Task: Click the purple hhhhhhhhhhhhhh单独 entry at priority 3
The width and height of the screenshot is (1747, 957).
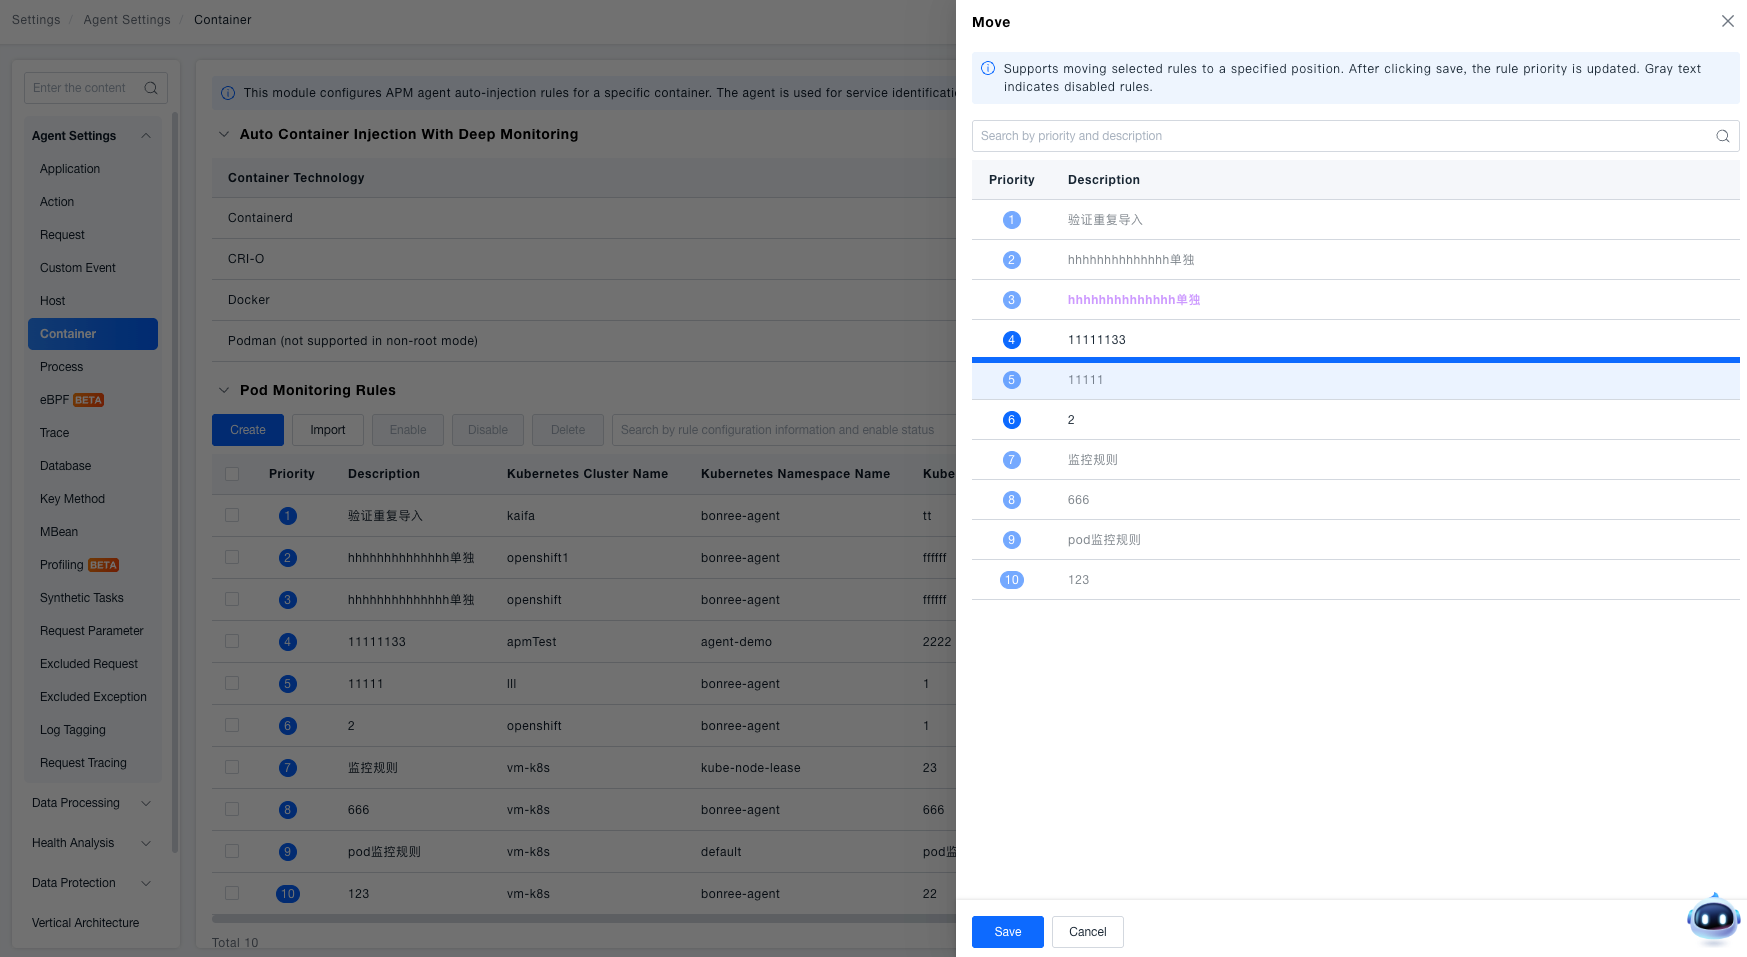Action: point(1134,300)
